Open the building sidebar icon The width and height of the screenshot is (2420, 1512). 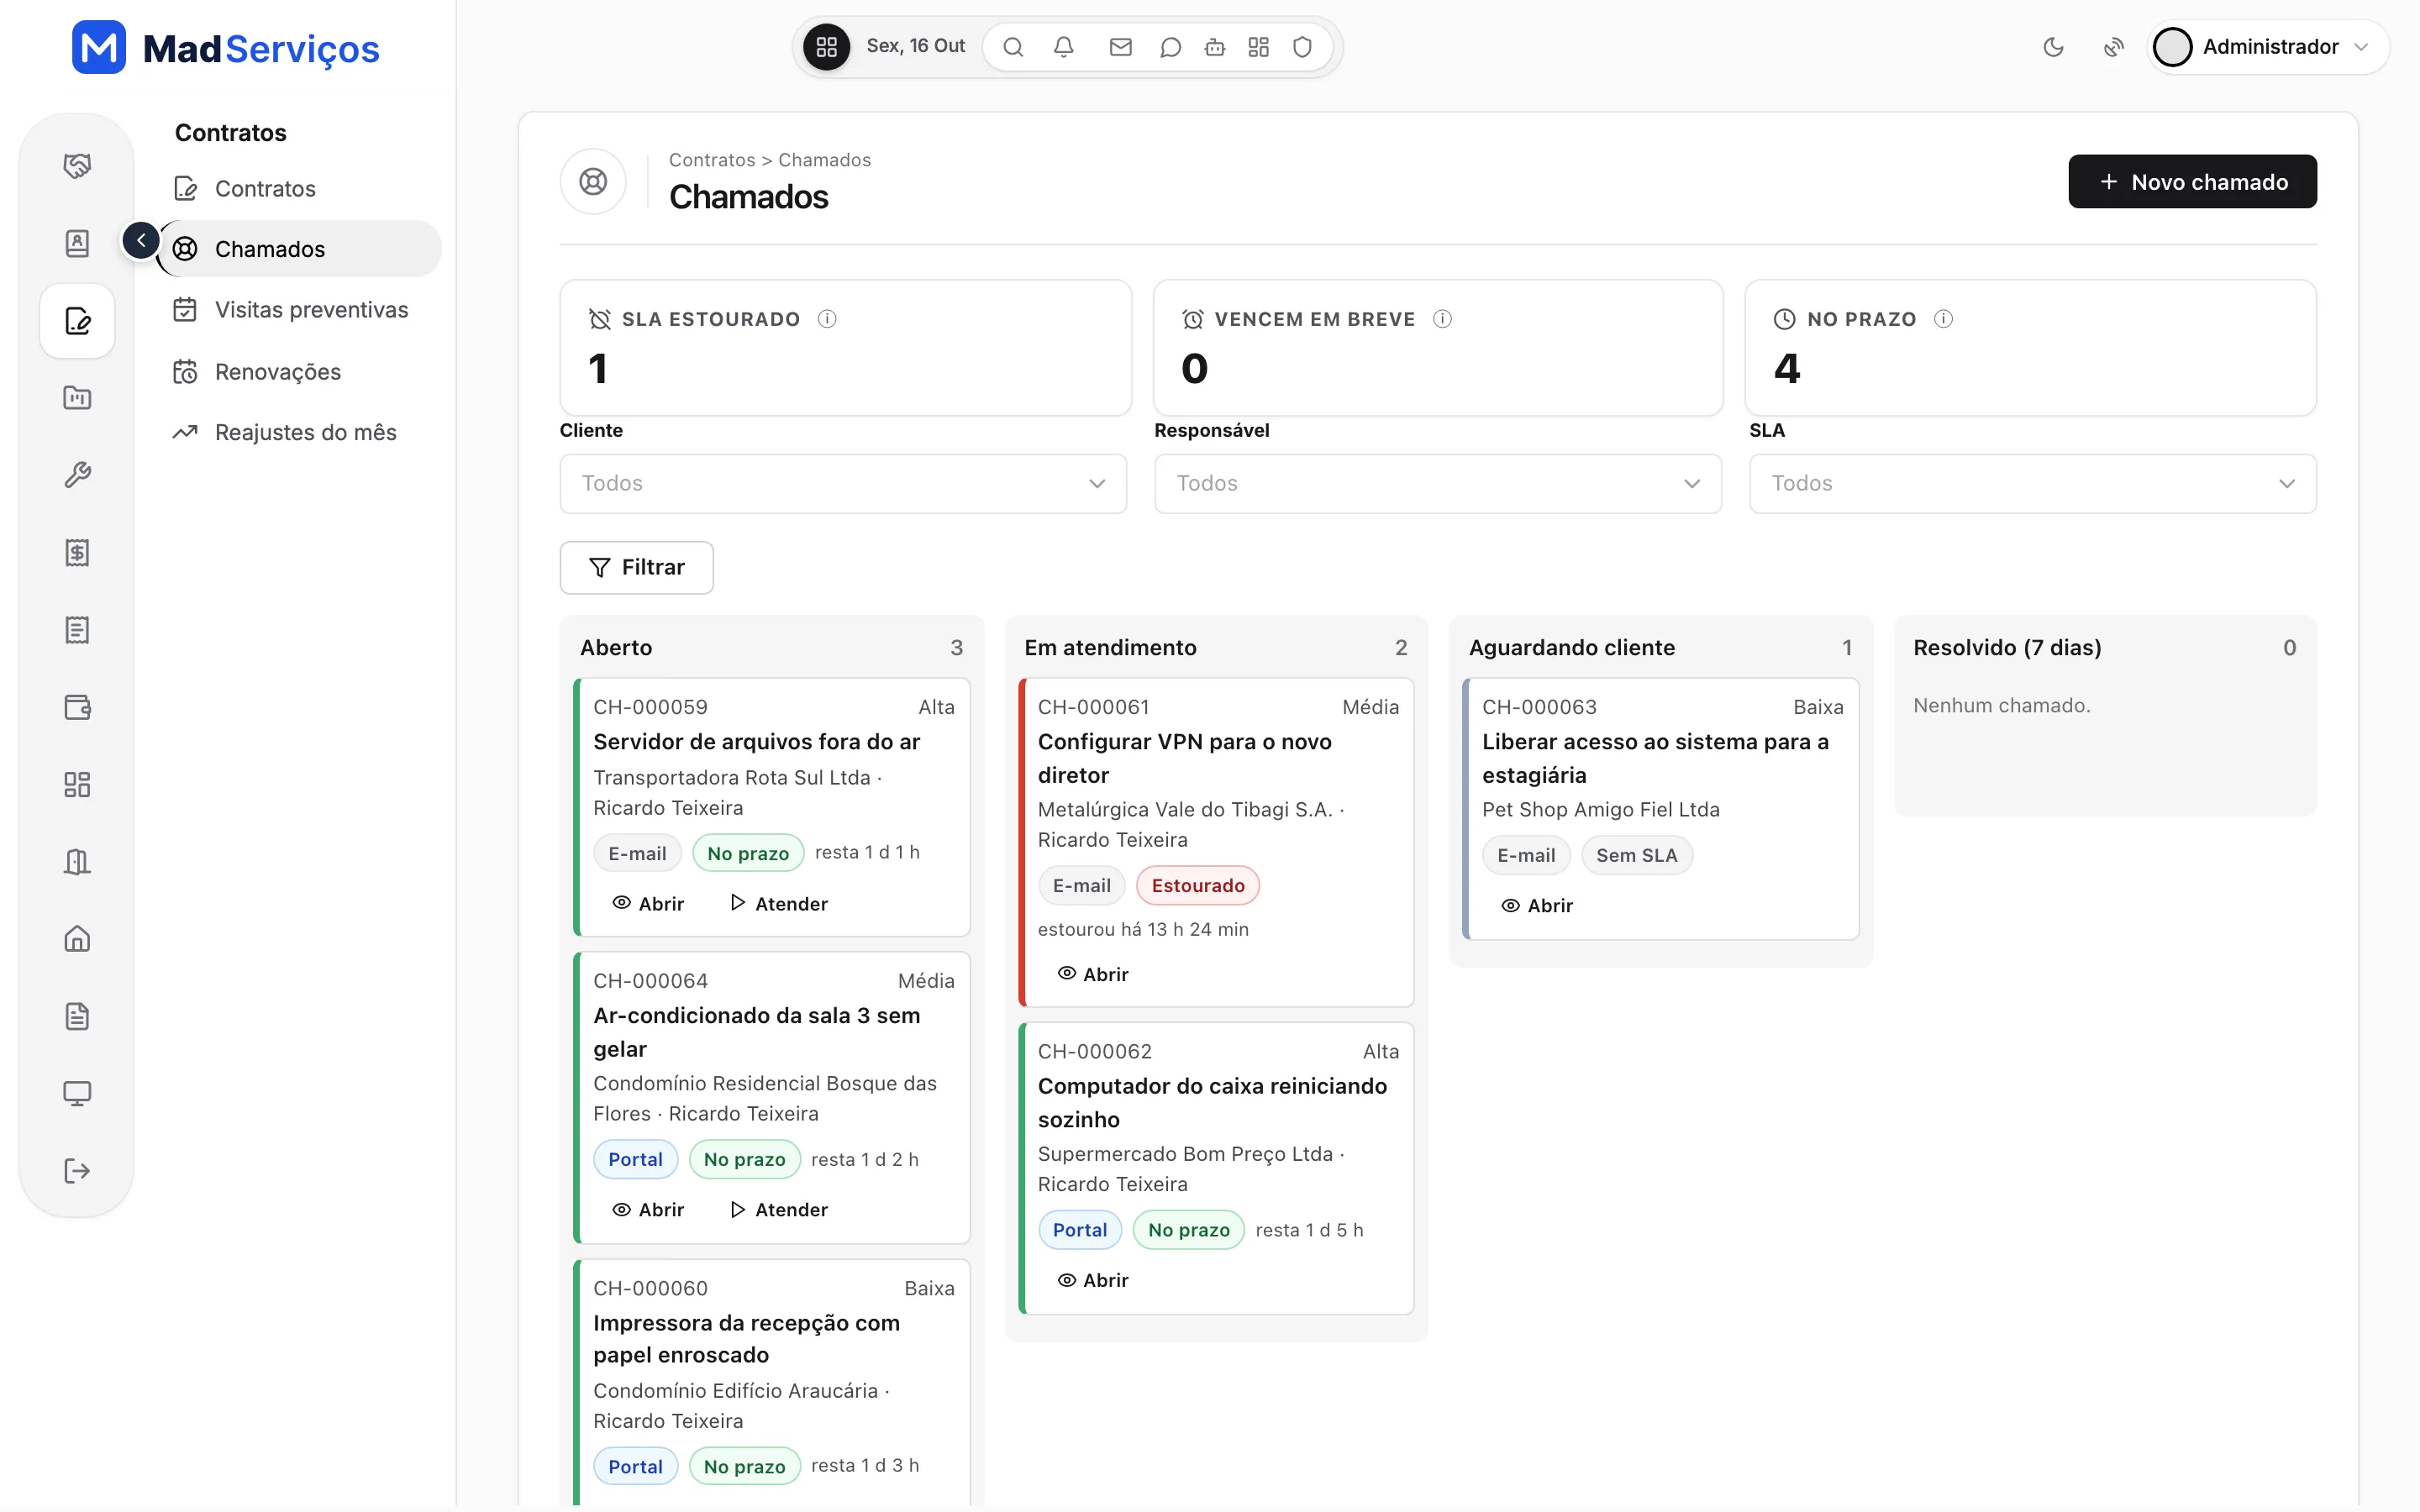pyautogui.click(x=77, y=862)
